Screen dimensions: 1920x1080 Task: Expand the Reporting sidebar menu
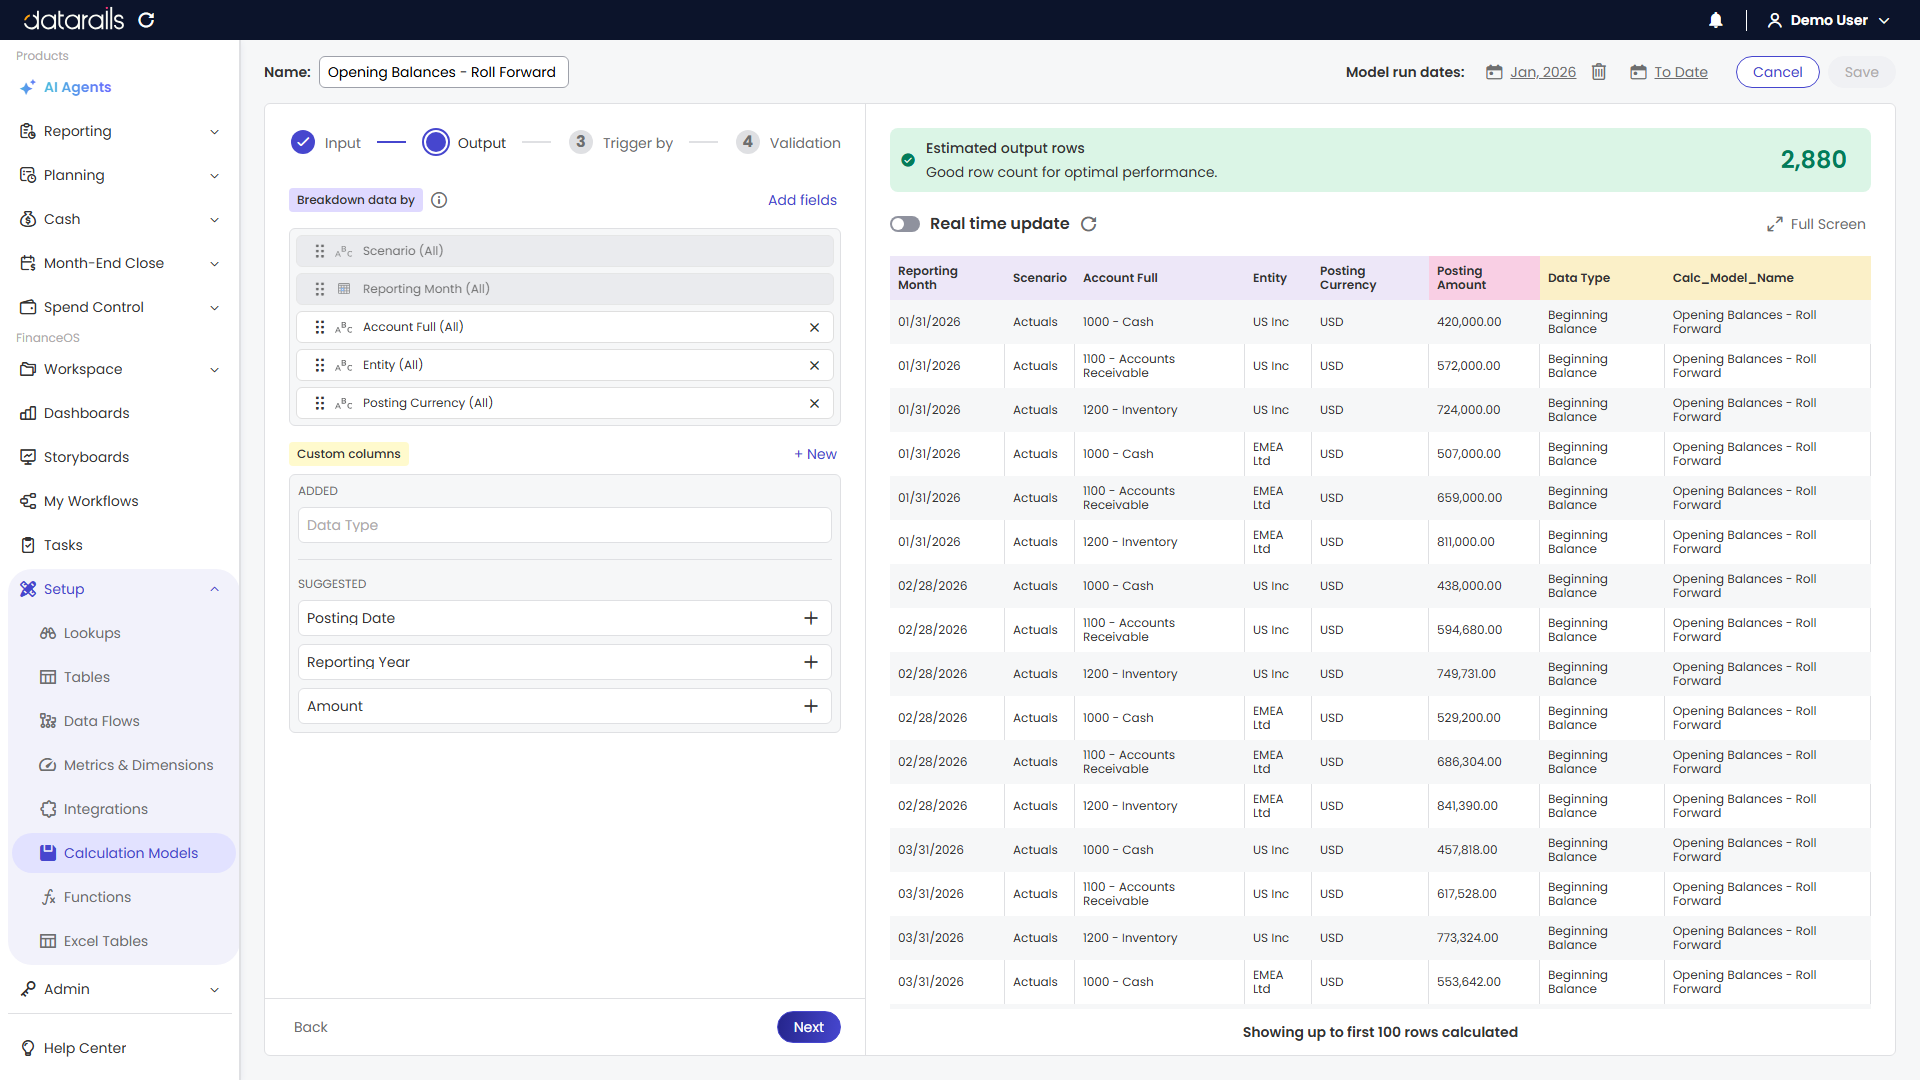point(120,131)
